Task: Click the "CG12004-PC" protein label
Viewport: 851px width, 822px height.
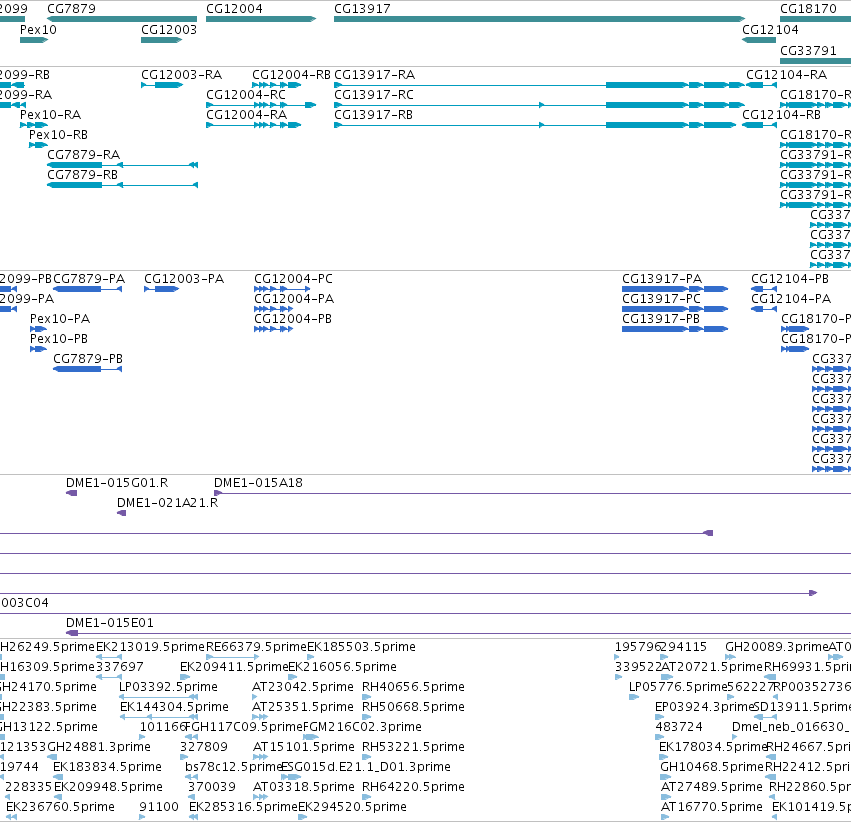Action: 293,278
